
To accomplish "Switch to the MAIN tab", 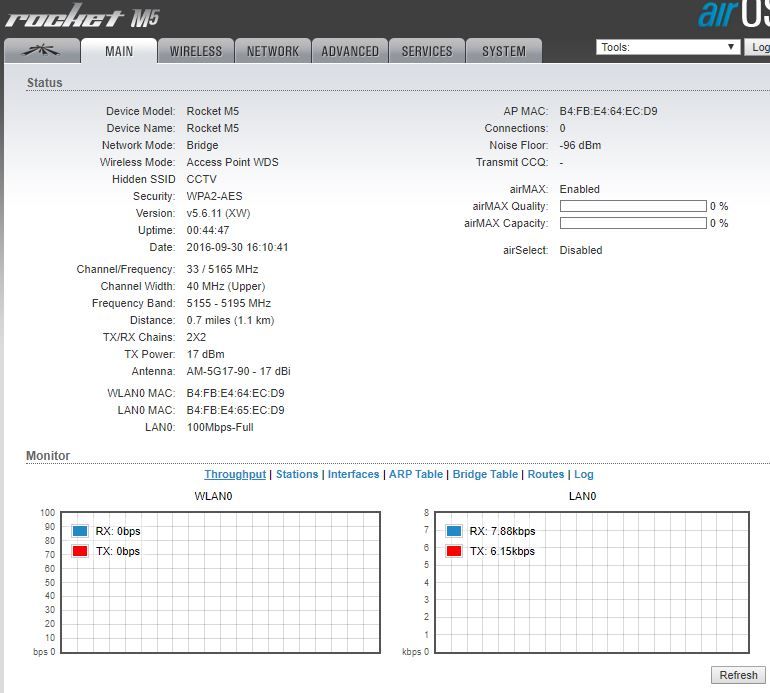I will pos(119,51).
